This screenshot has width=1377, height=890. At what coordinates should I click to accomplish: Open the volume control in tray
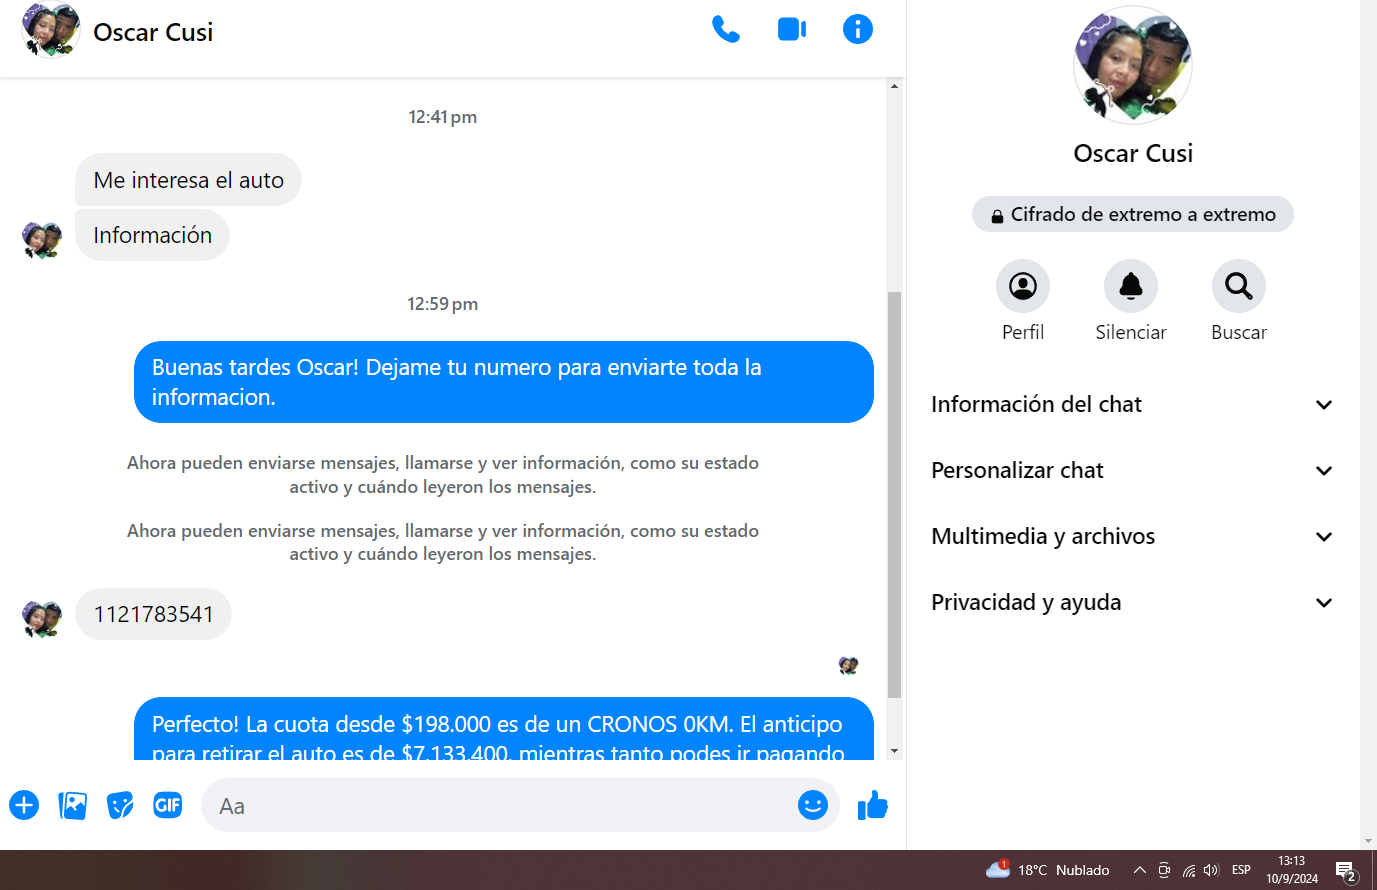(x=1211, y=870)
